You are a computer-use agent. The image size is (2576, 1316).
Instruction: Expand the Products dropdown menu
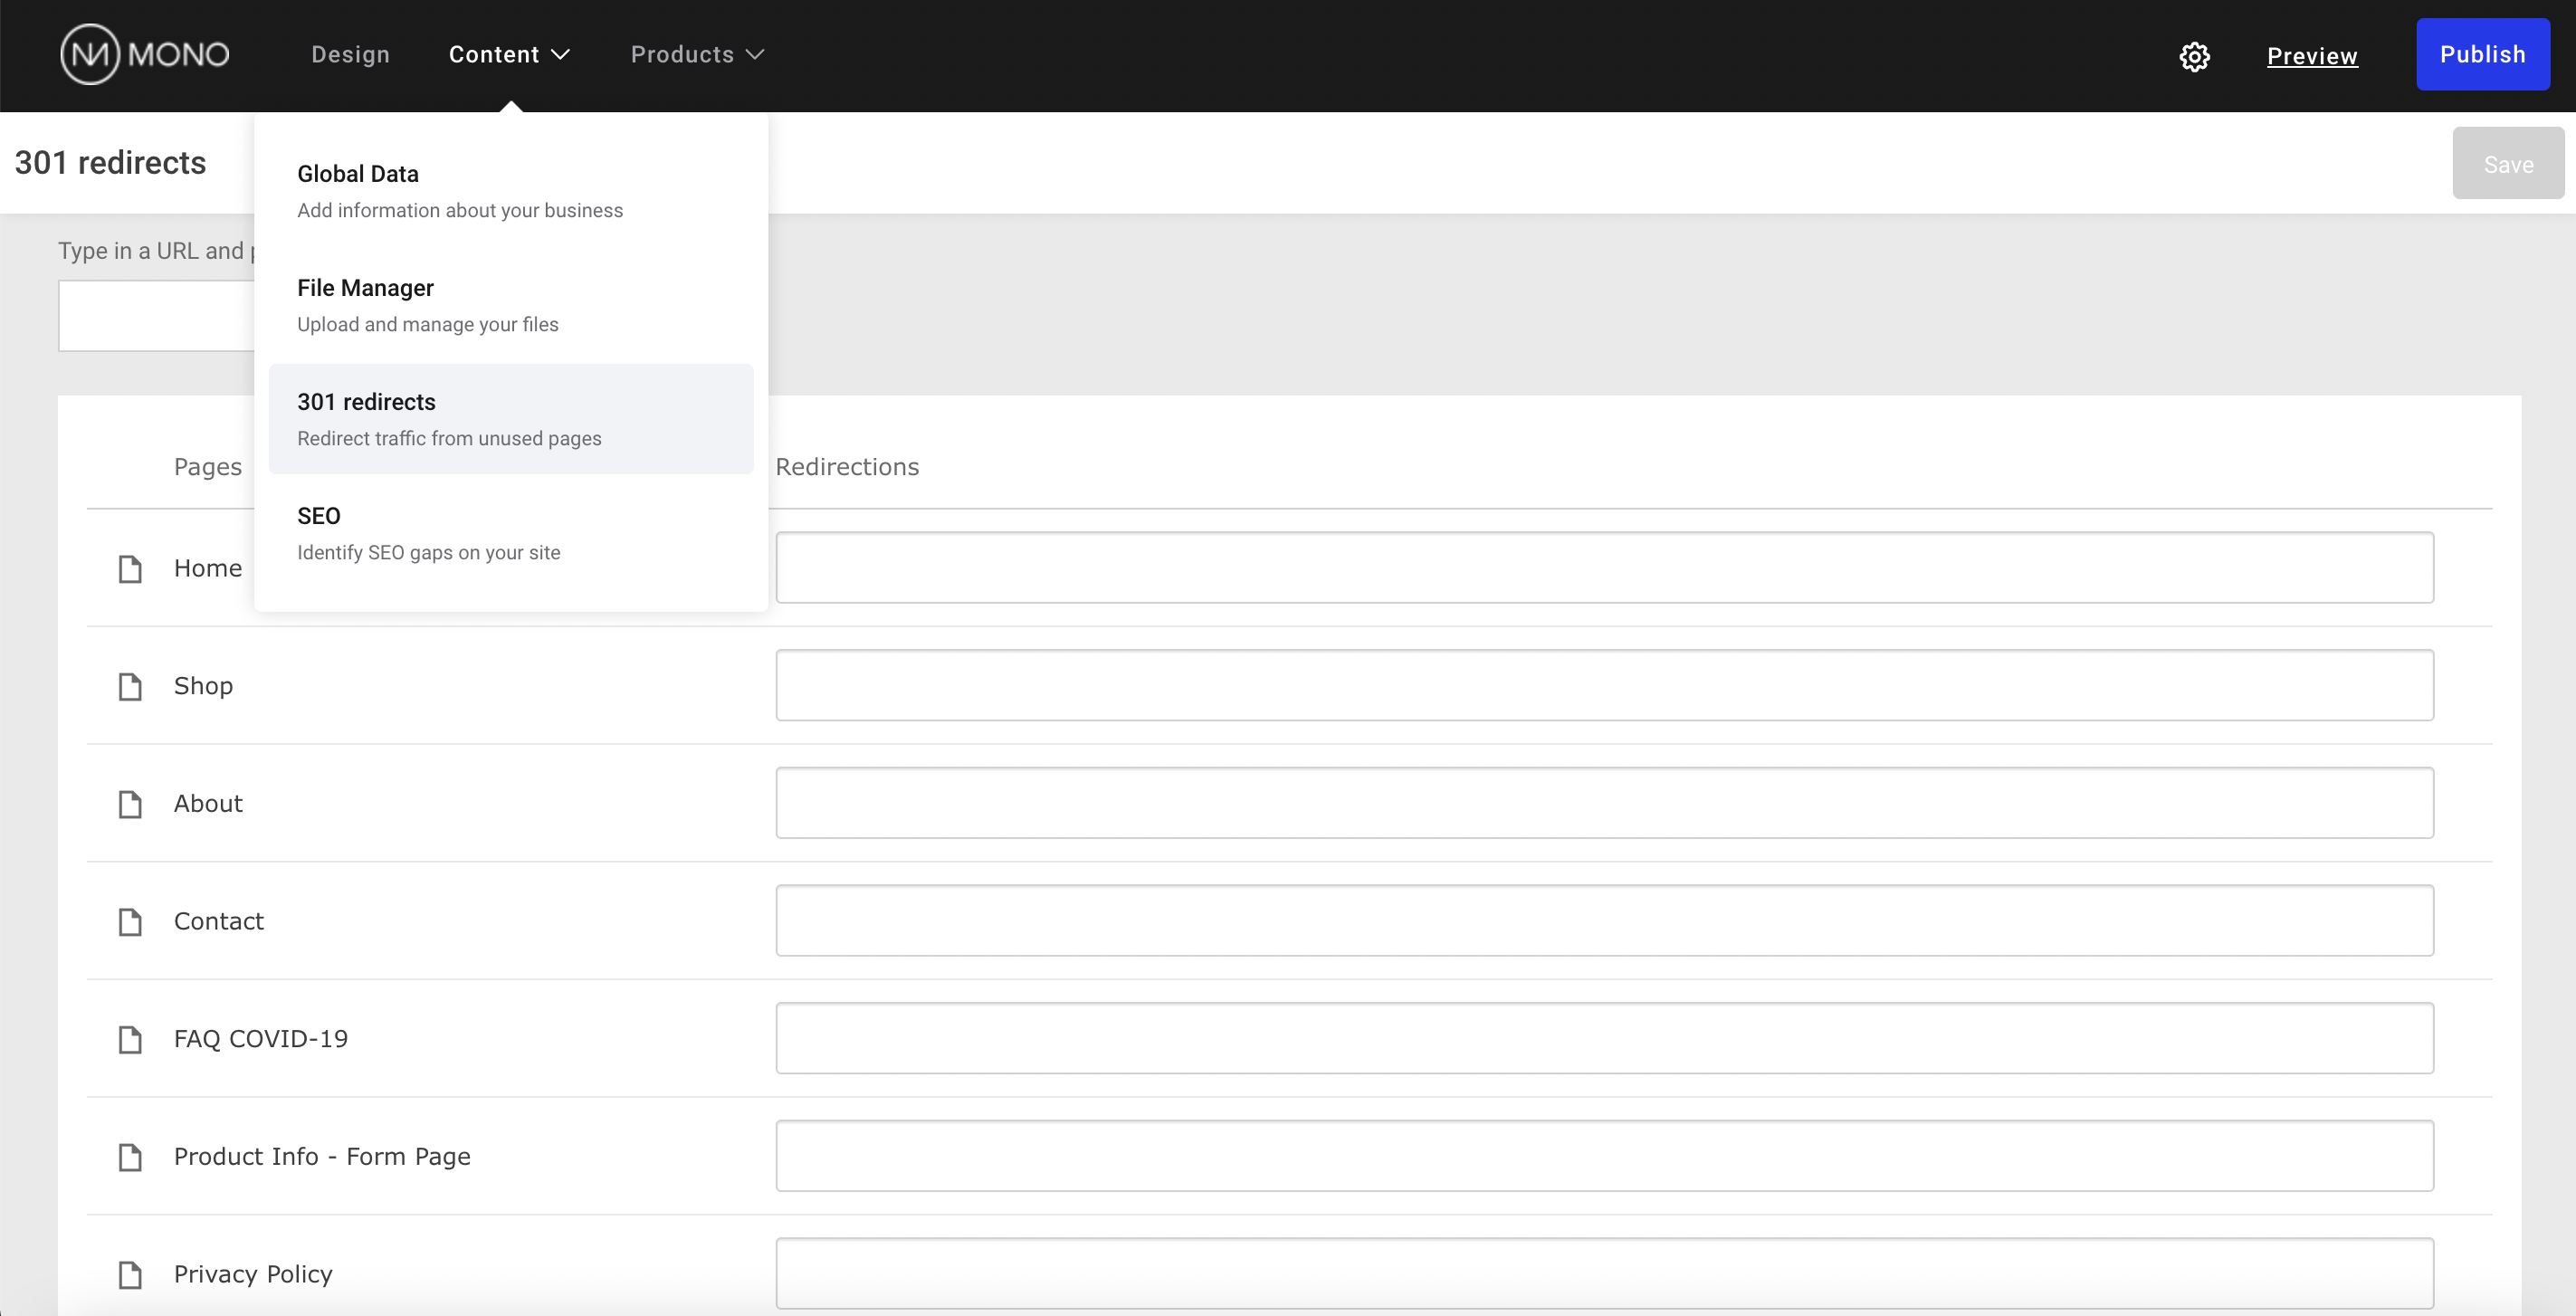pos(697,55)
